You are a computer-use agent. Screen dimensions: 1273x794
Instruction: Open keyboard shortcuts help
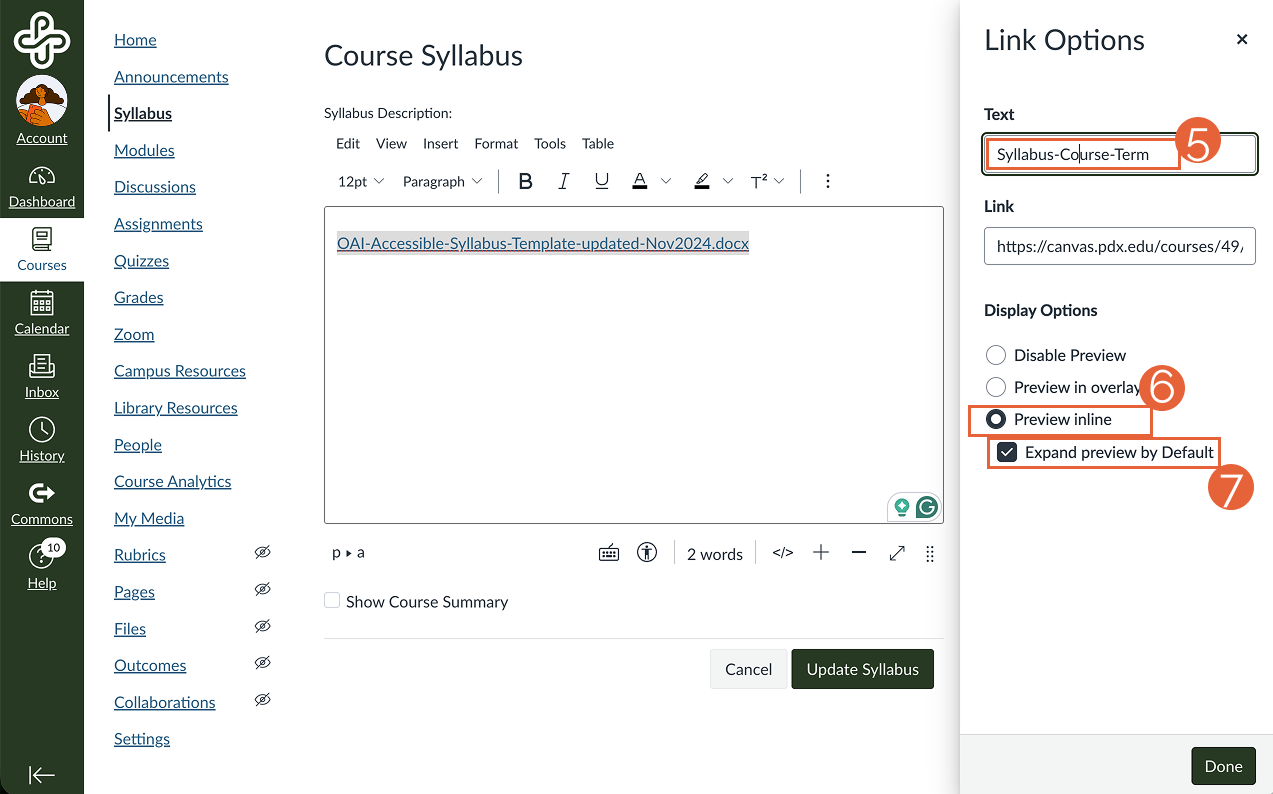pos(608,552)
